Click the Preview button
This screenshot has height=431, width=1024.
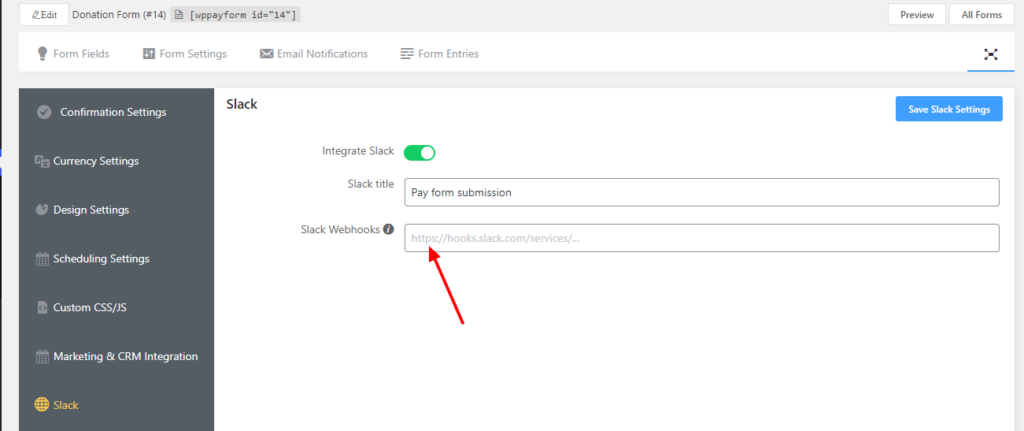(916, 15)
